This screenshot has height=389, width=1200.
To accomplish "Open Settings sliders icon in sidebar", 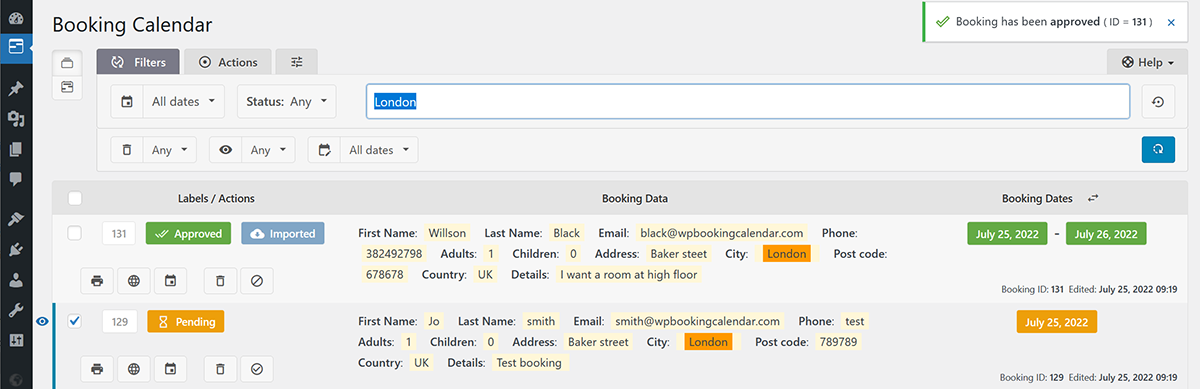I will pos(16,340).
